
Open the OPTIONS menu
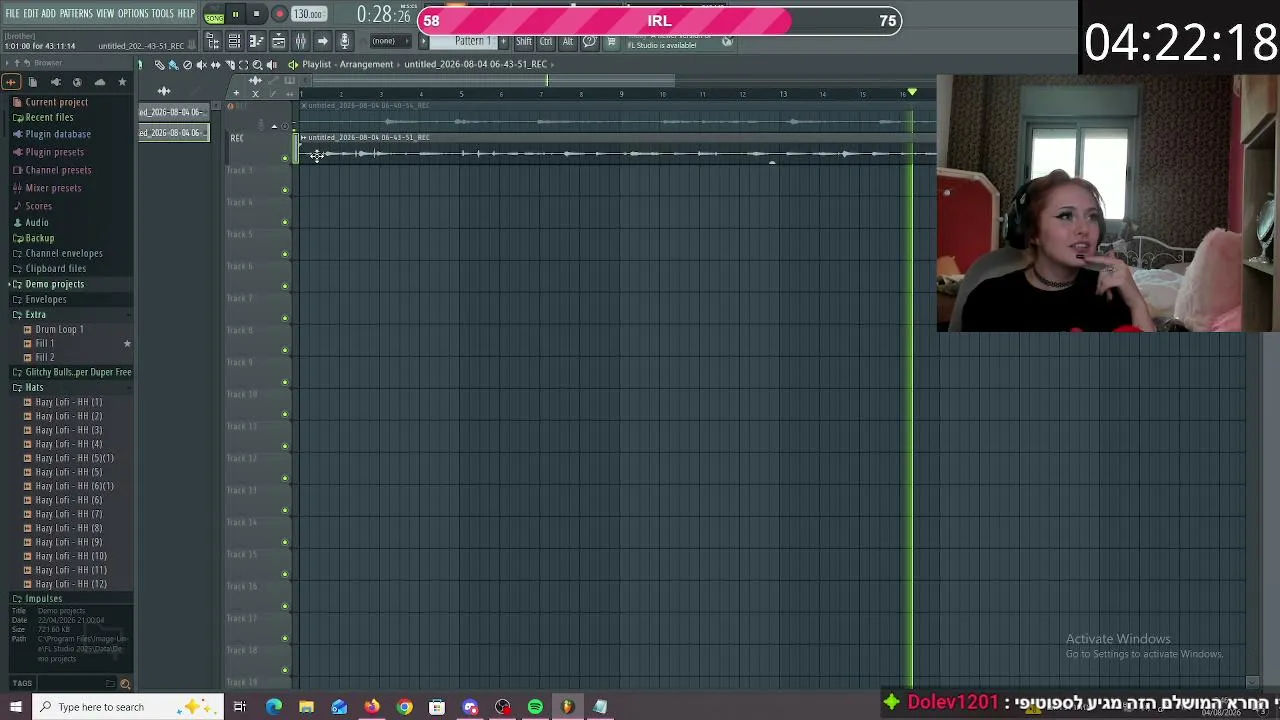[x=133, y=13]
